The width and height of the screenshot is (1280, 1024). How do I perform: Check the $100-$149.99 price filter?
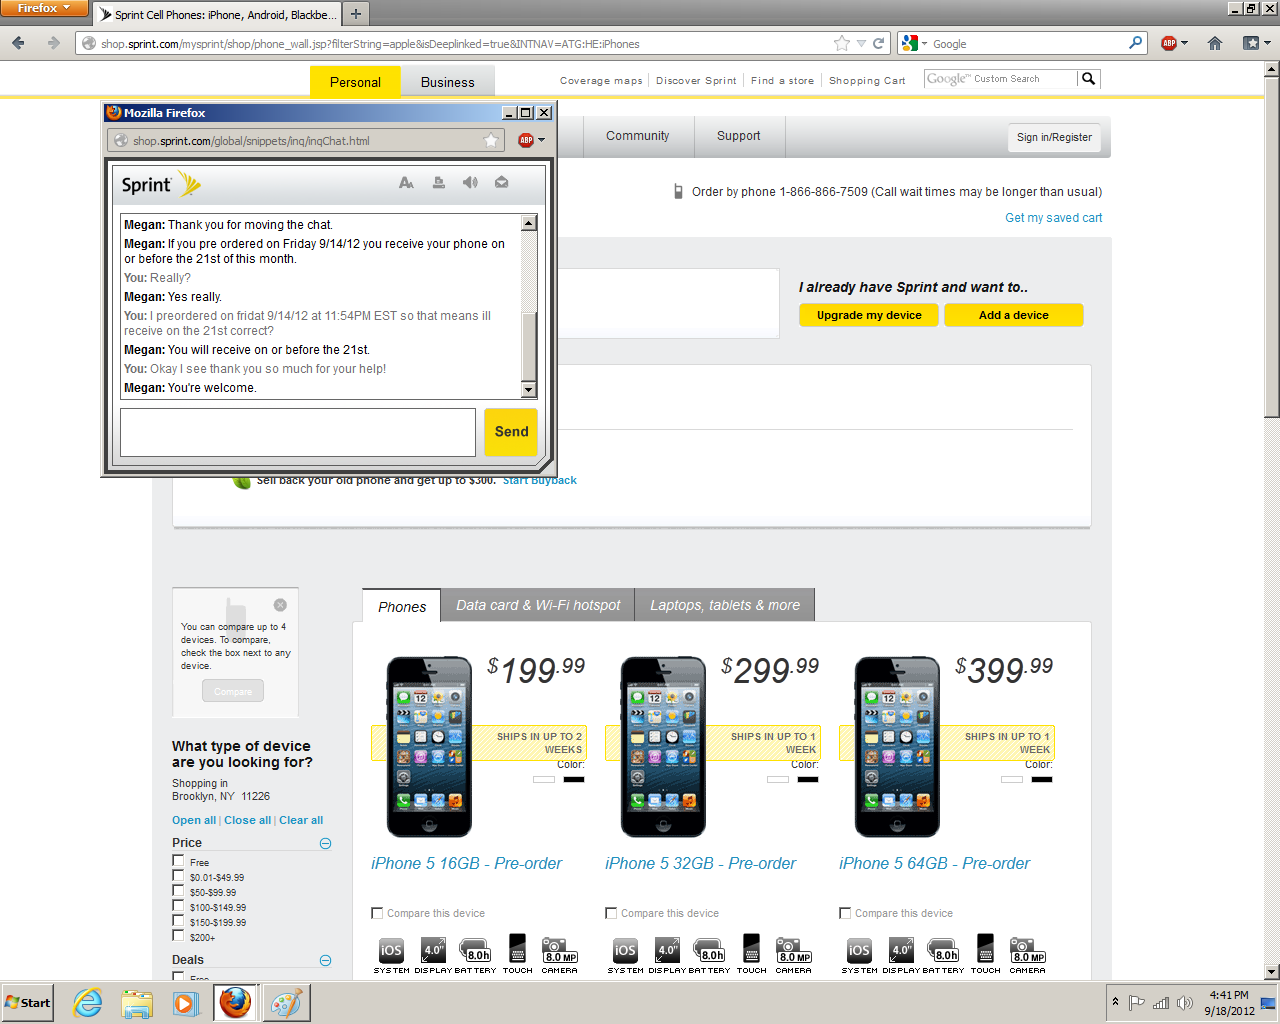tap(178, 906)
